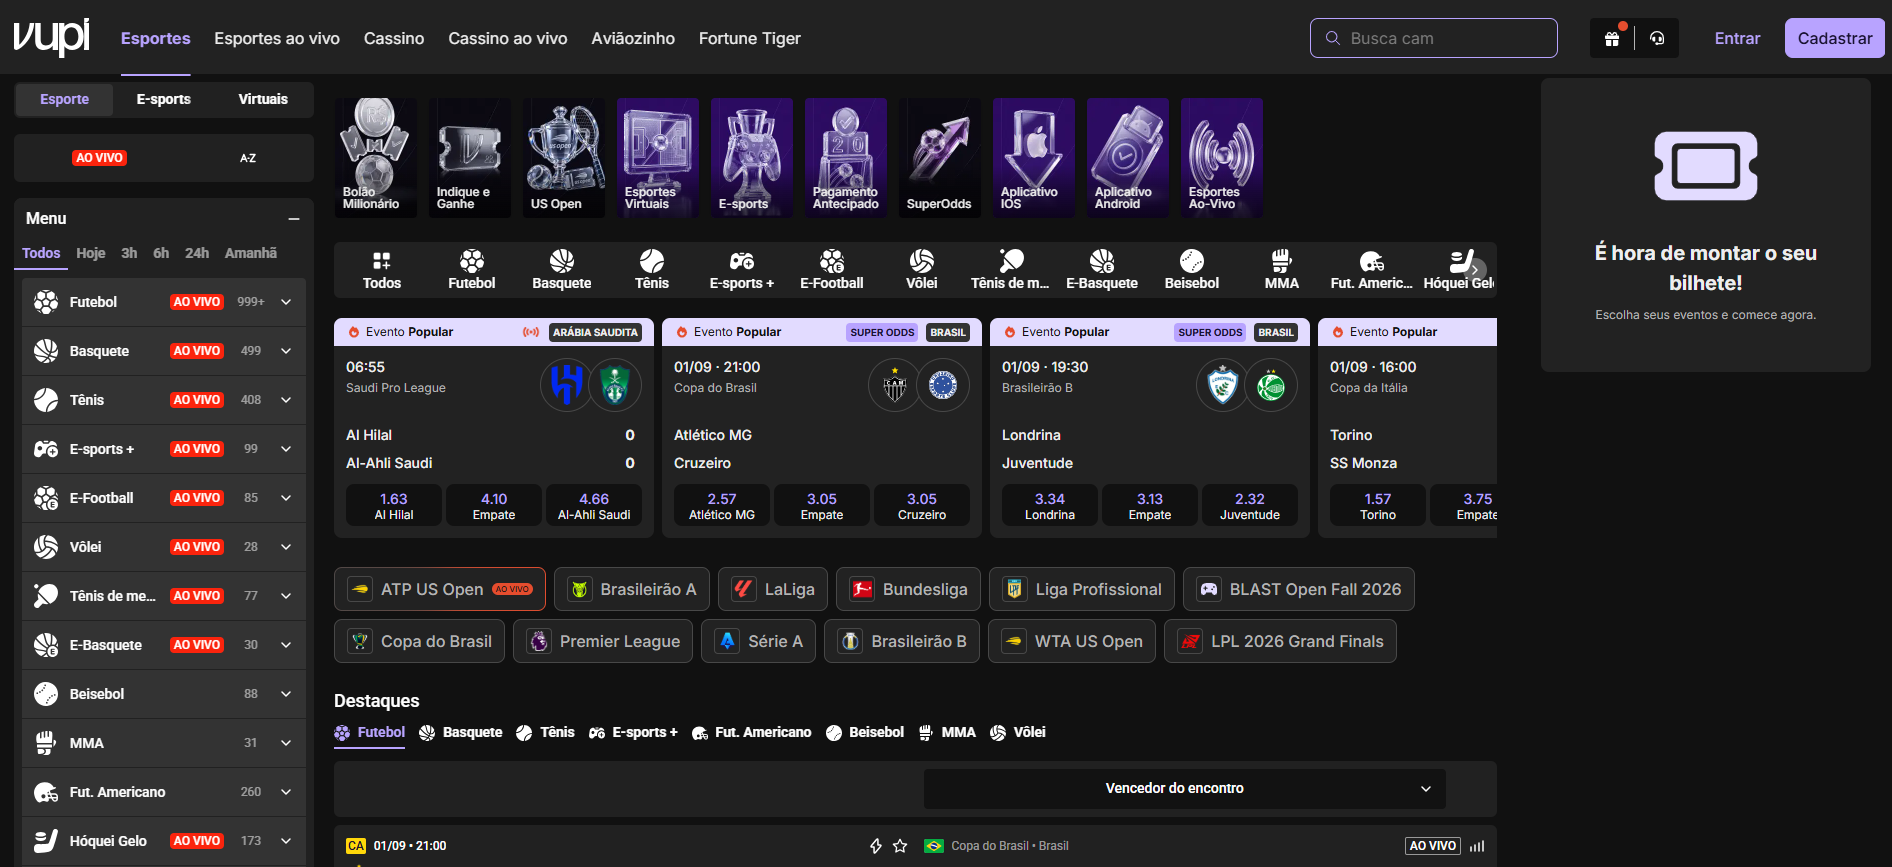Type in the Busca search field
This screenshot has width=1892, height=867.
pyautogui.click(x=1434, y=38)
